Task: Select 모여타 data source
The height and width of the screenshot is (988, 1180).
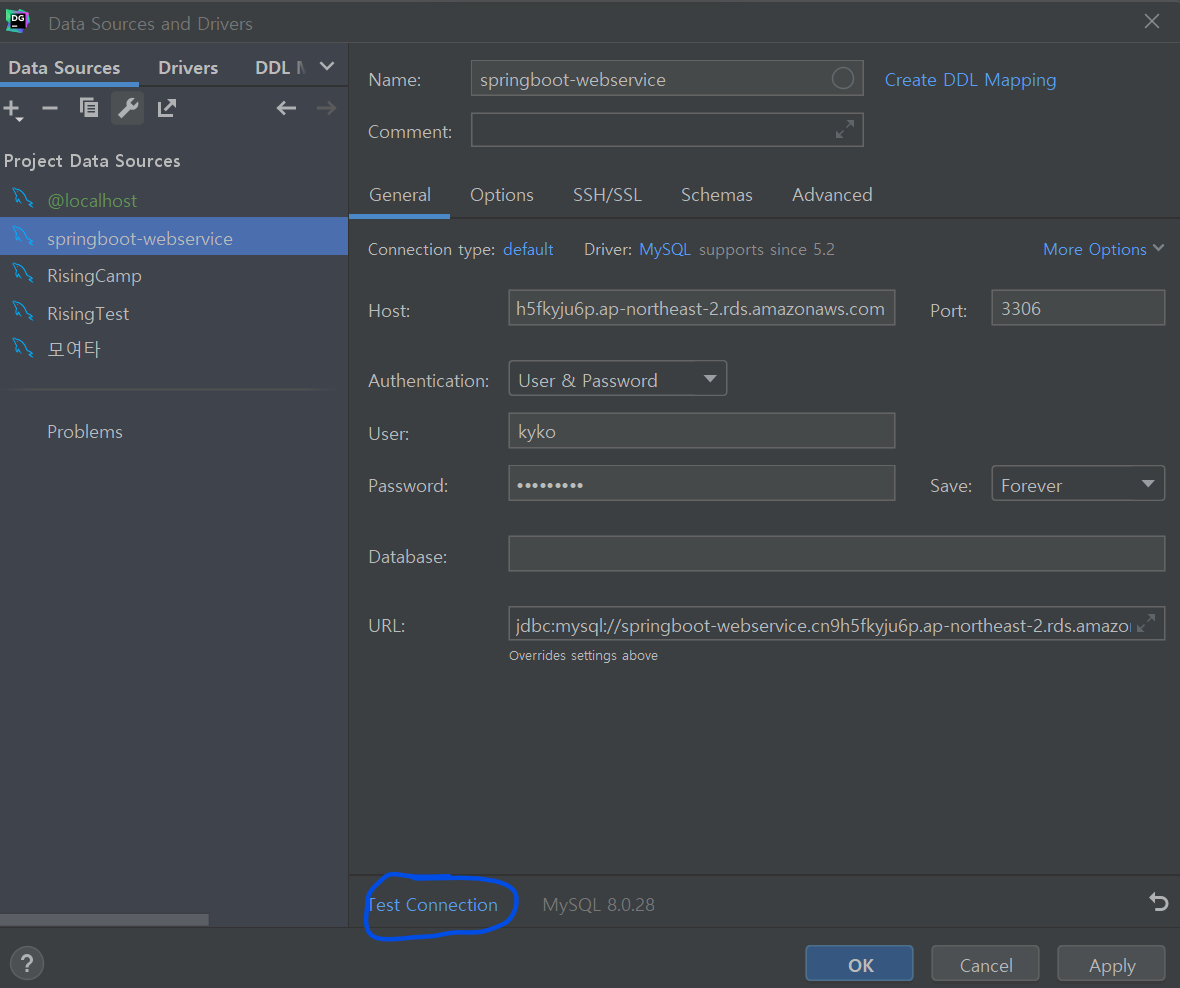Action: [174, 348]
